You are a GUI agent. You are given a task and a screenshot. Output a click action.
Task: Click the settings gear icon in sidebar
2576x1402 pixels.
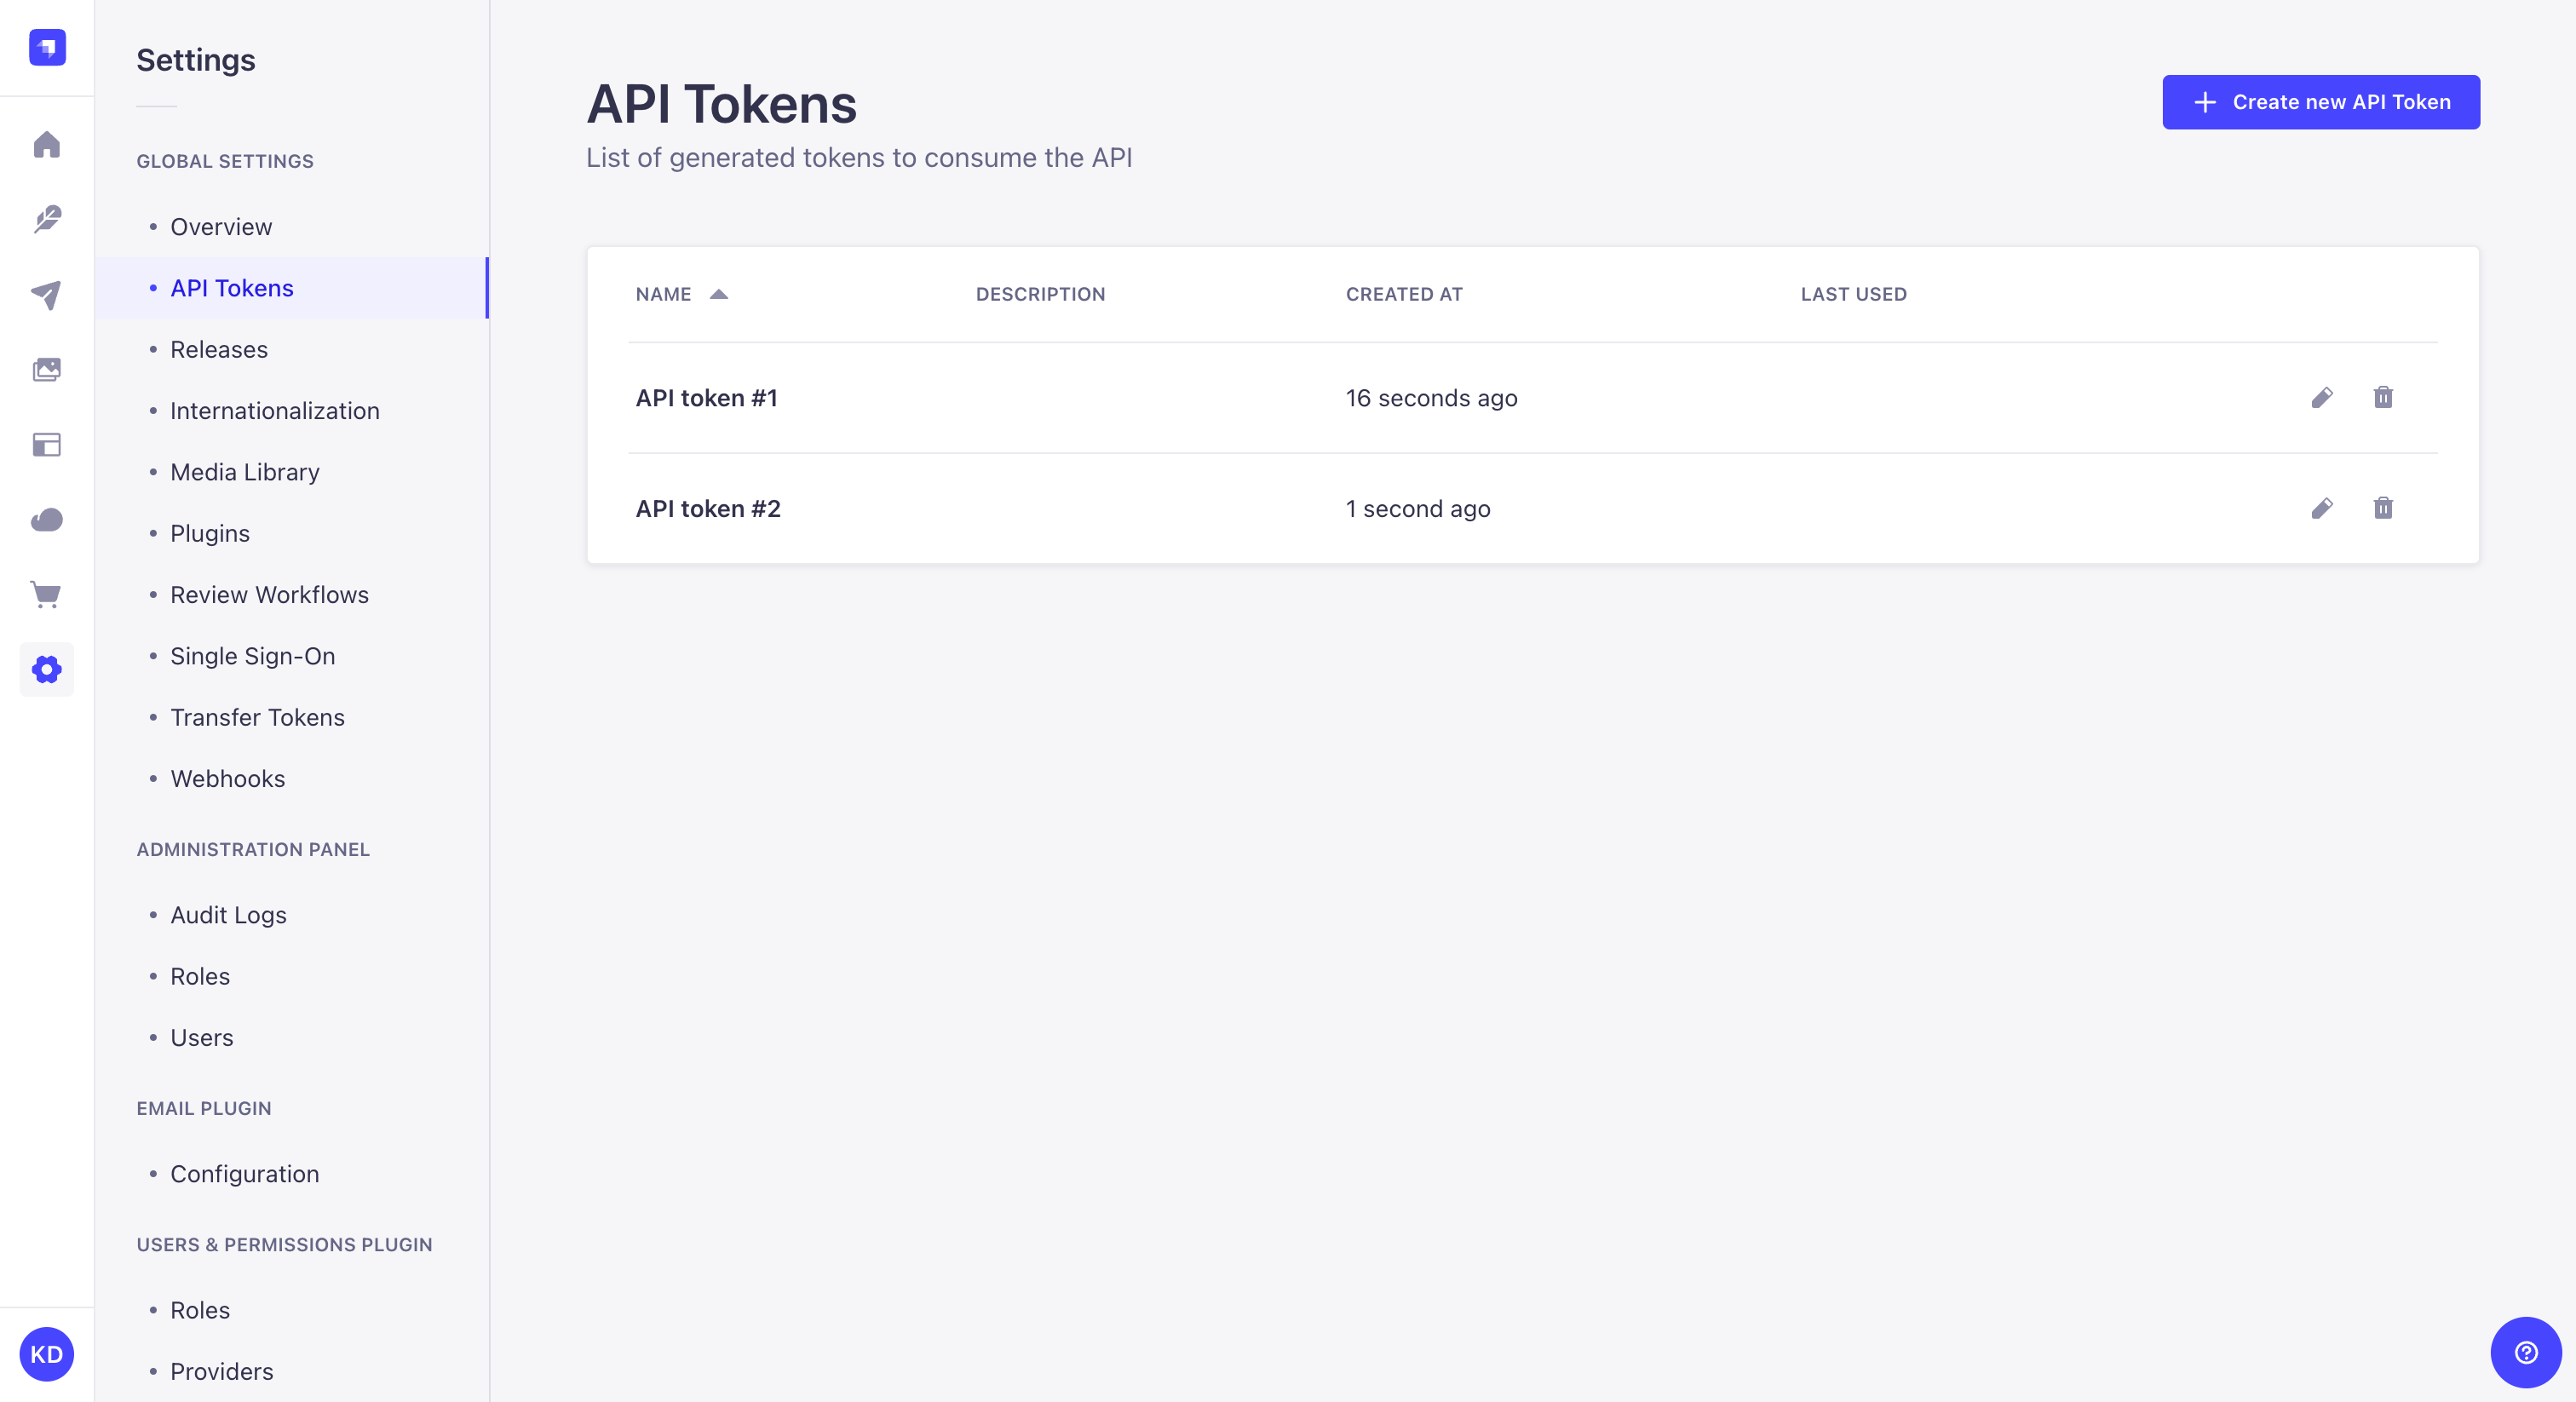47,670
